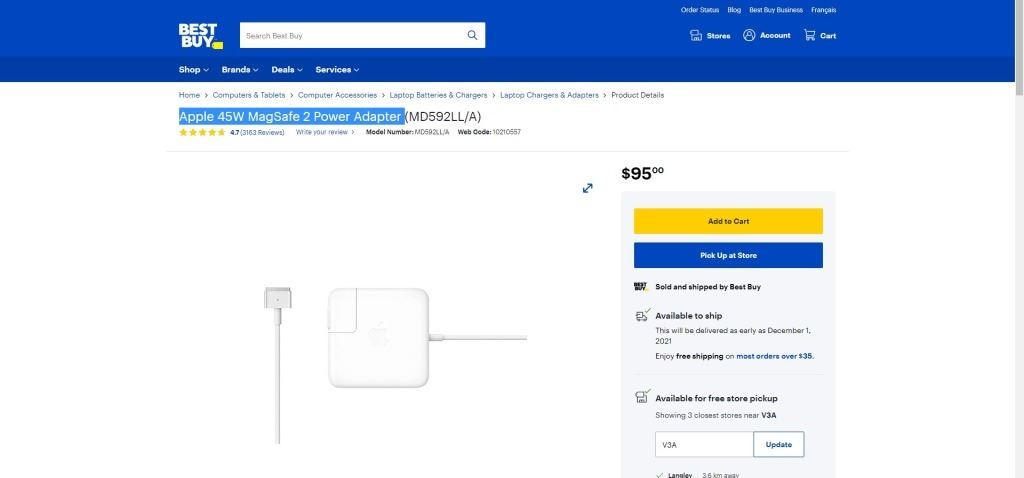1024x478 pixels.
Task: Open the Account profile icon
Action: click(x=749, y=36)
